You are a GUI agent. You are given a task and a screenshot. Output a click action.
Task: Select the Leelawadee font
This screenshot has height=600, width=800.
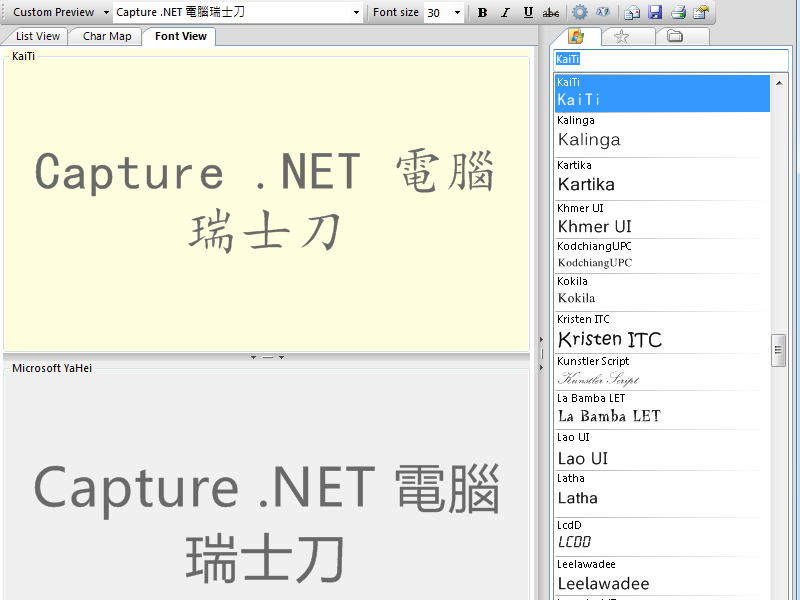662,576
